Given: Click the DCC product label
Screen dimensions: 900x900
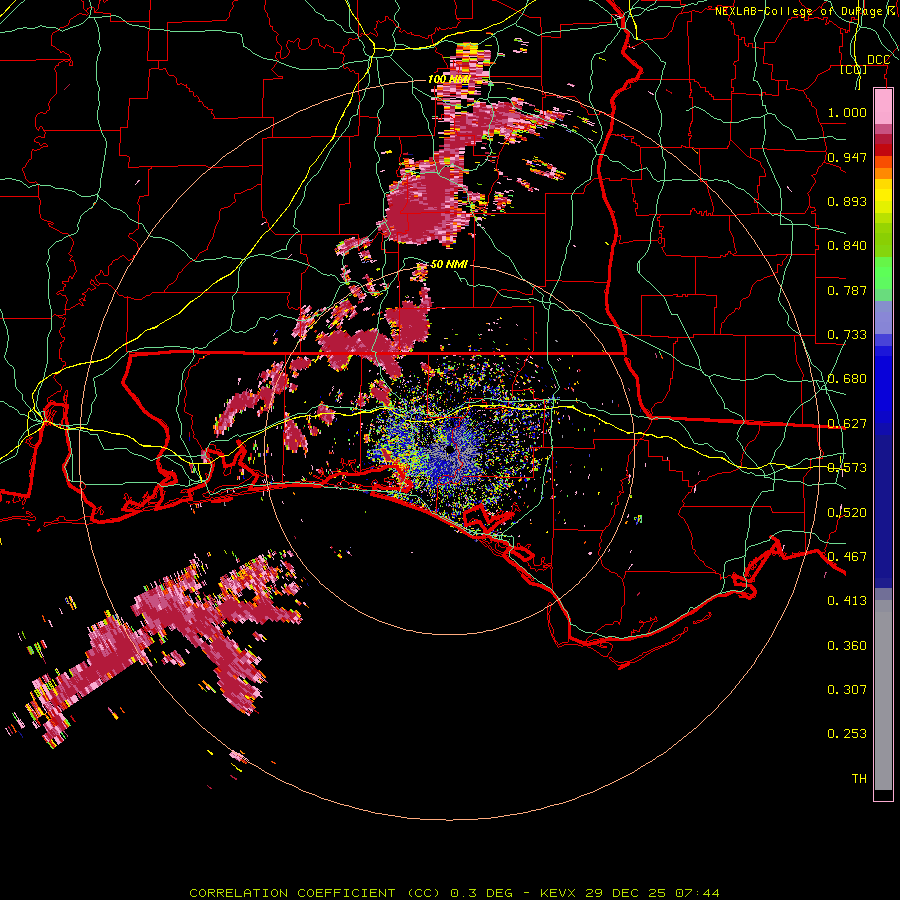Looking at the screenshot, I should (878, 60).
